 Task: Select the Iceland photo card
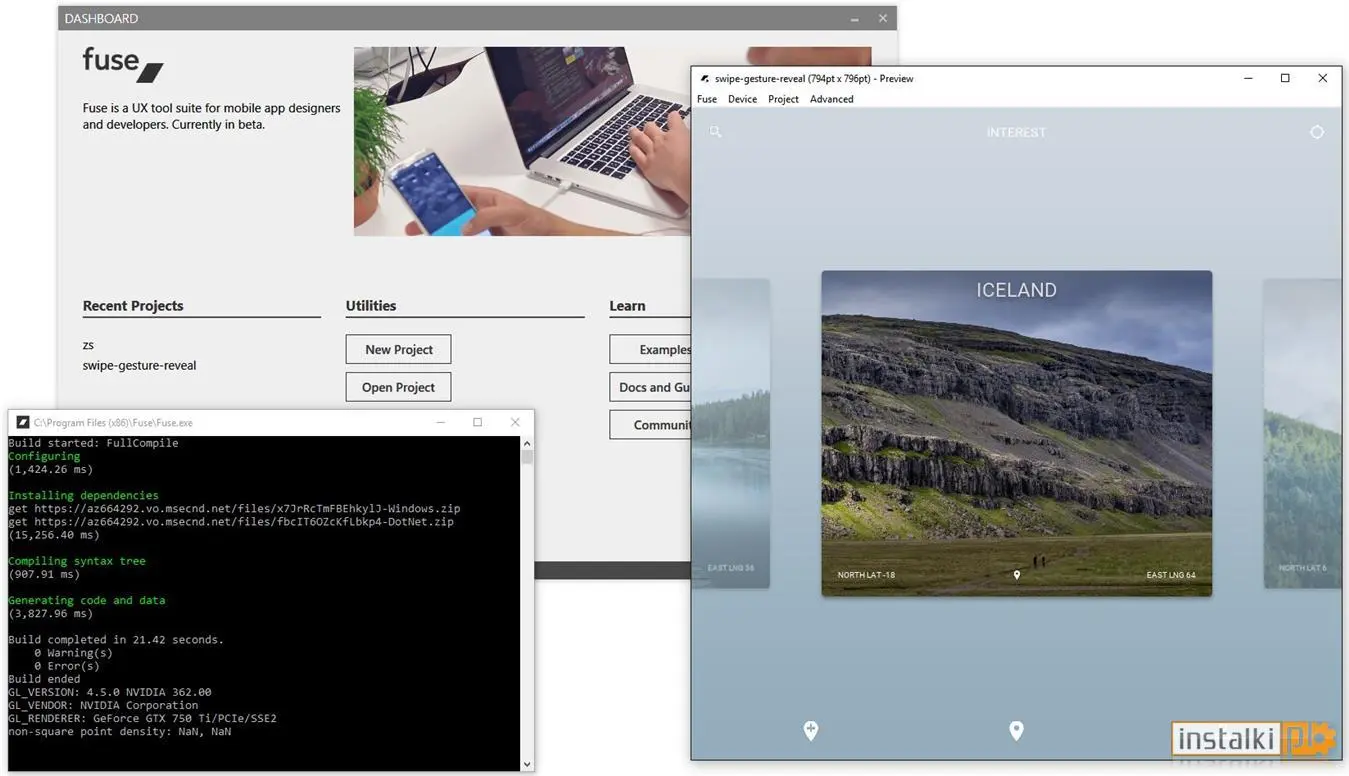pyautogui.click(x=1017, y=433)
